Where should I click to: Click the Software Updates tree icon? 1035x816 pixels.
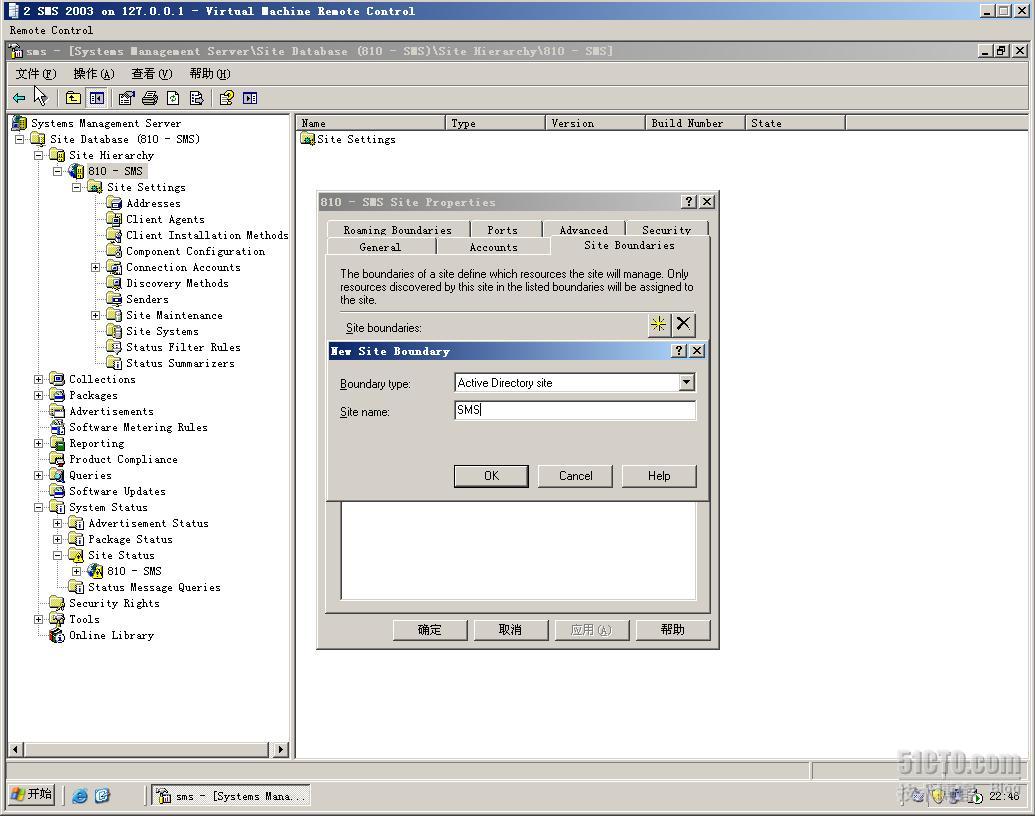[57, 491]
